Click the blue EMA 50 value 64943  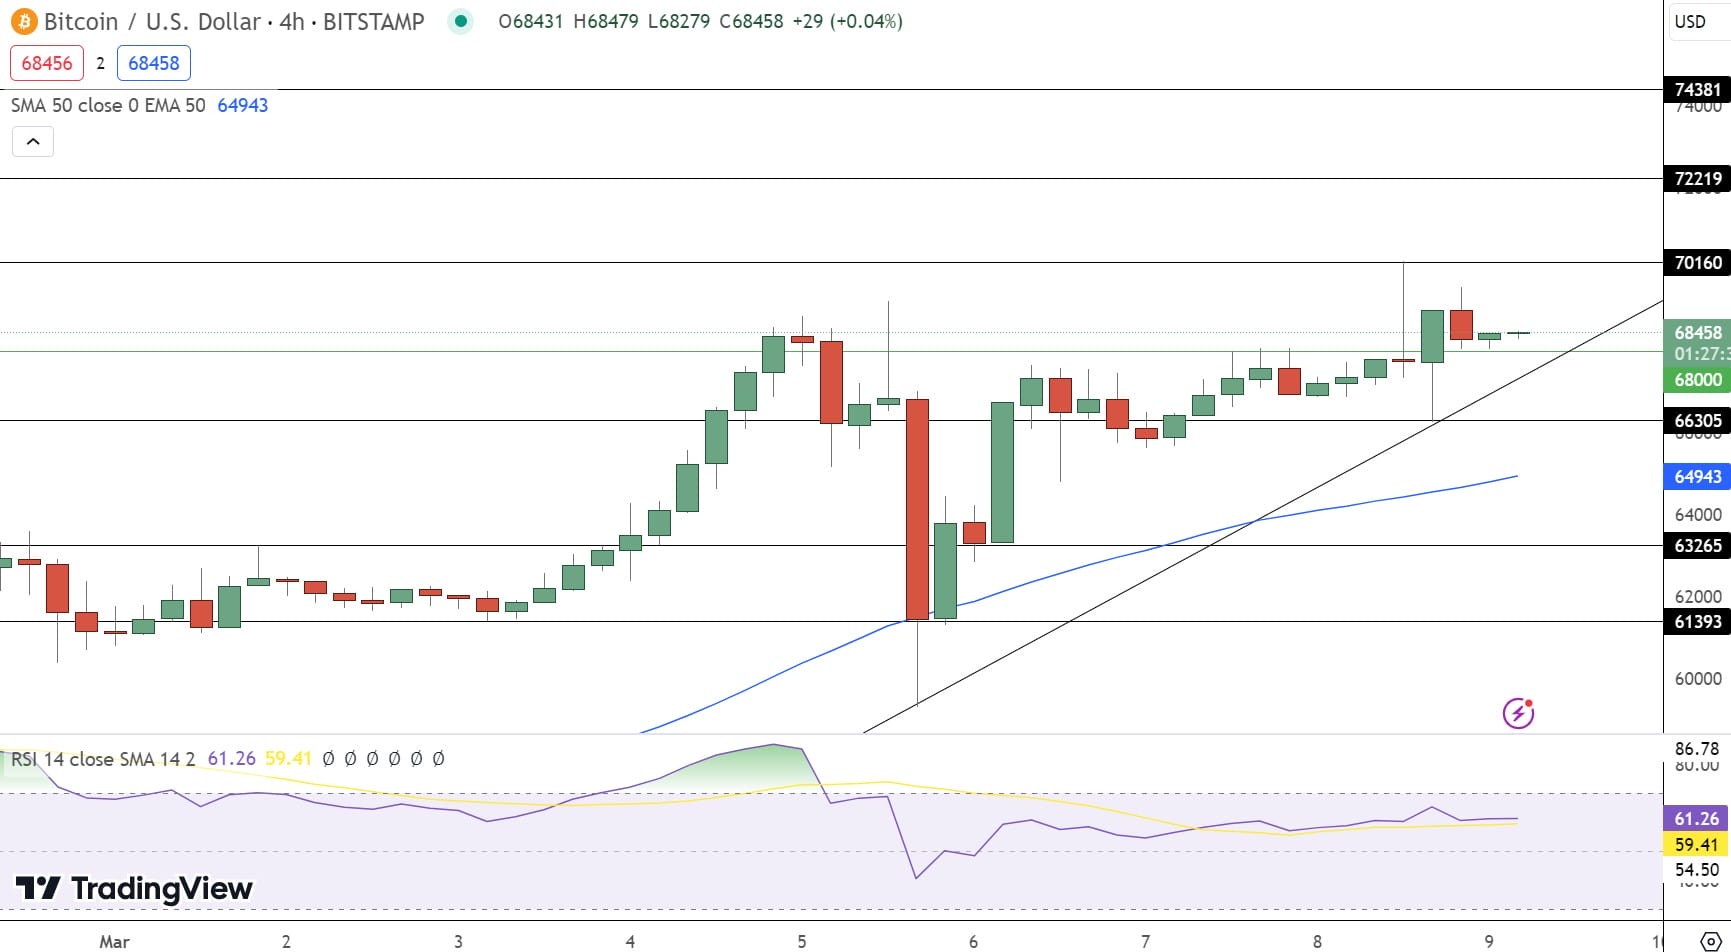pos(242,105)
